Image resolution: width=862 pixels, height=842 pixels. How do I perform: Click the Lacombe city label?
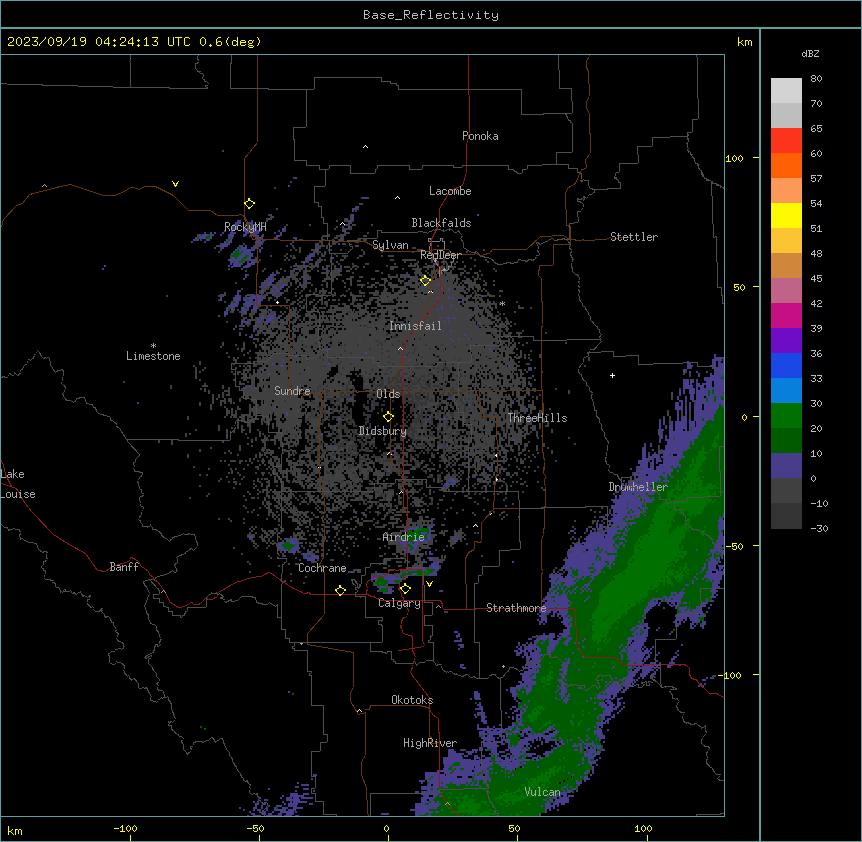(x=450, y=191)
